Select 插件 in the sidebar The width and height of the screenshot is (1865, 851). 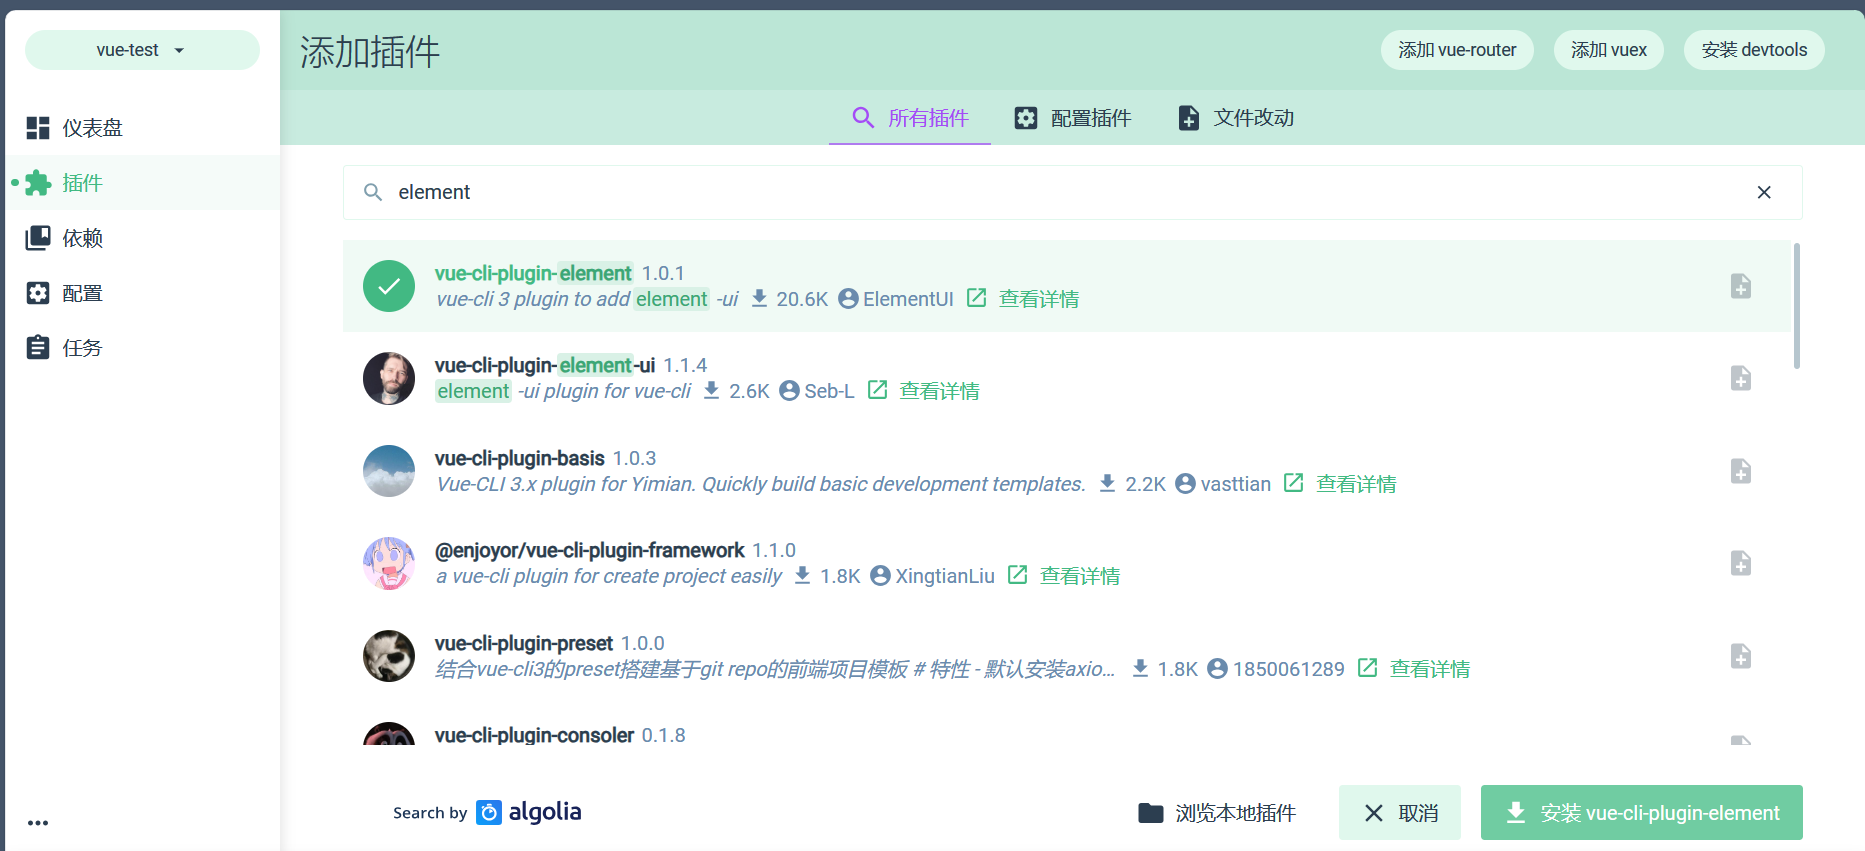point(142,183)
